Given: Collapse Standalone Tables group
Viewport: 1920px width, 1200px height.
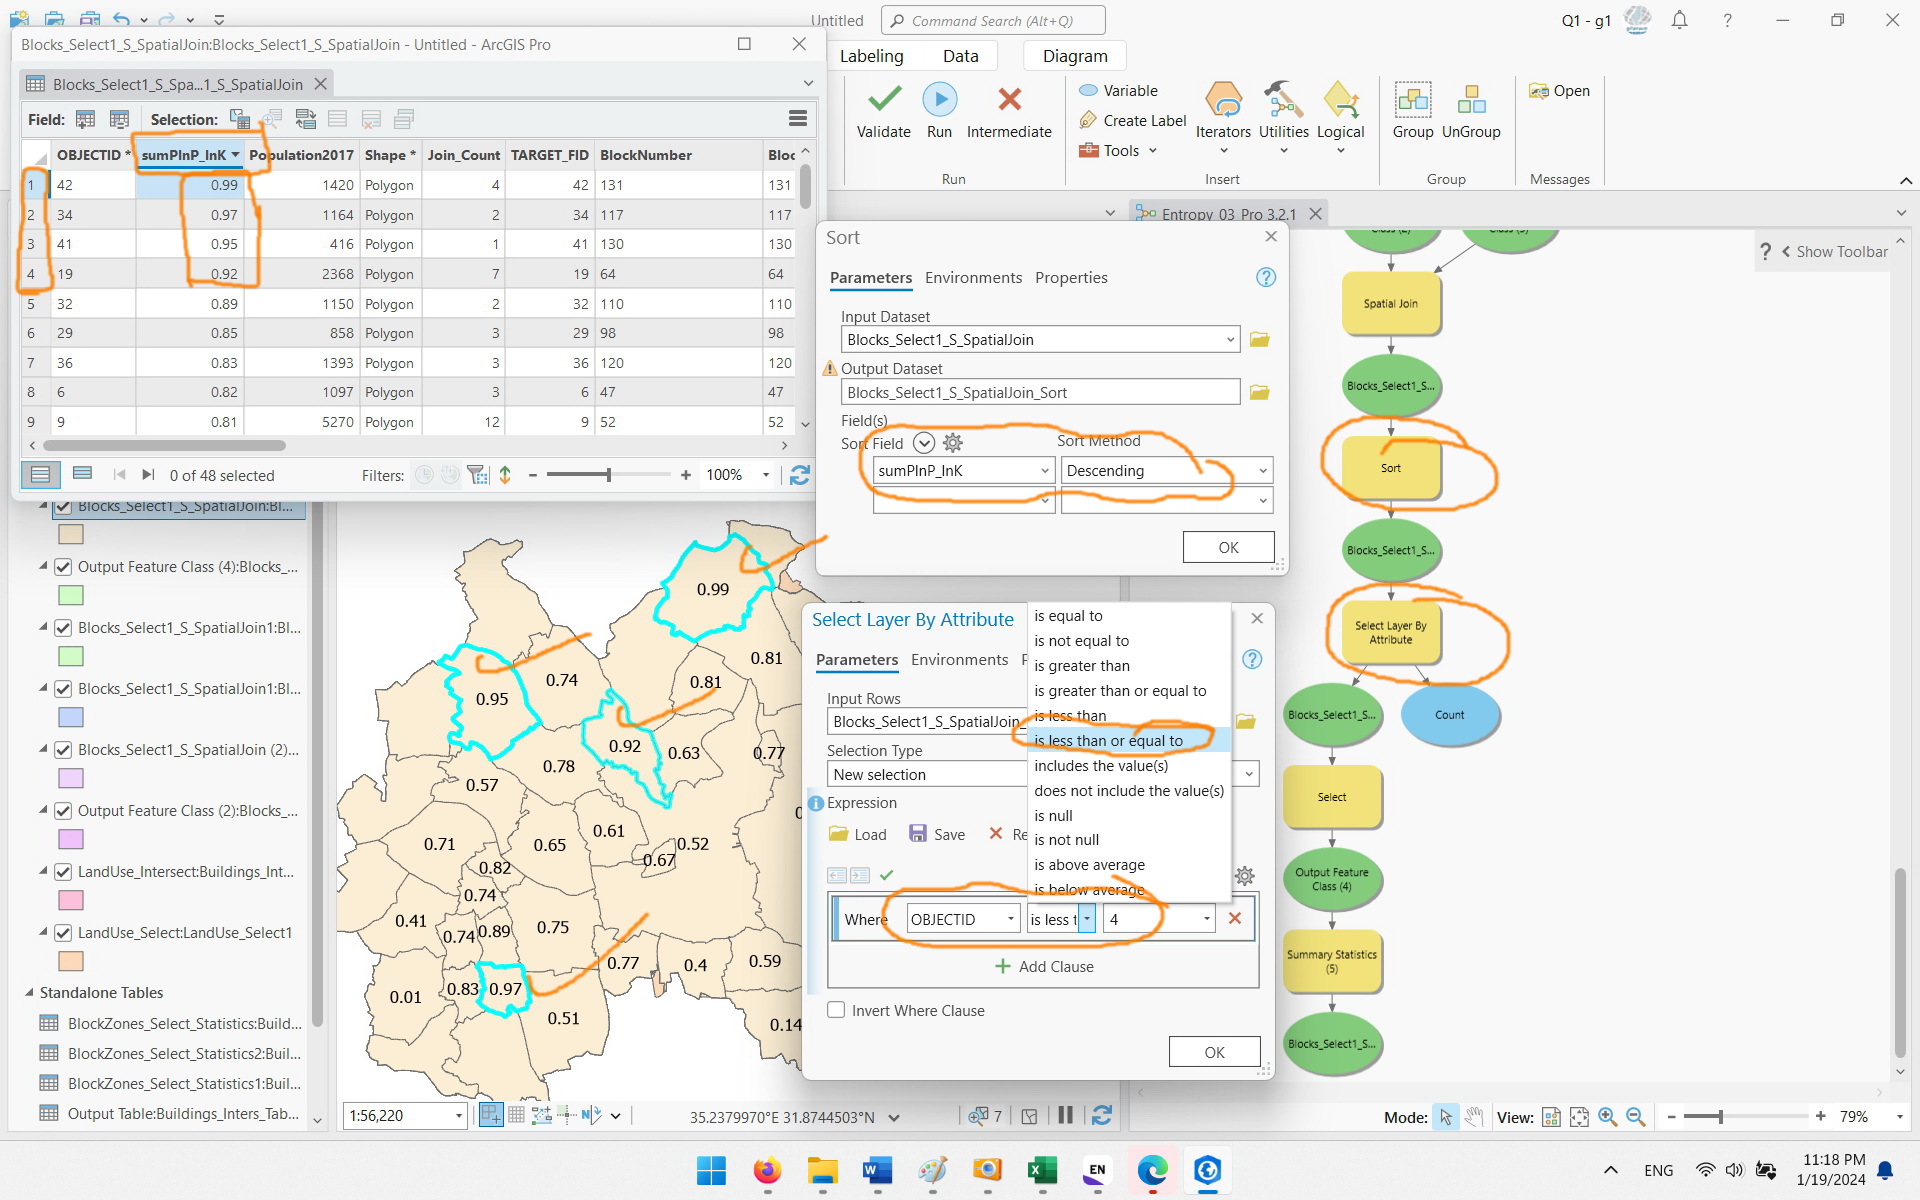Looking at the screenshot, I should [x=29, y=993].
